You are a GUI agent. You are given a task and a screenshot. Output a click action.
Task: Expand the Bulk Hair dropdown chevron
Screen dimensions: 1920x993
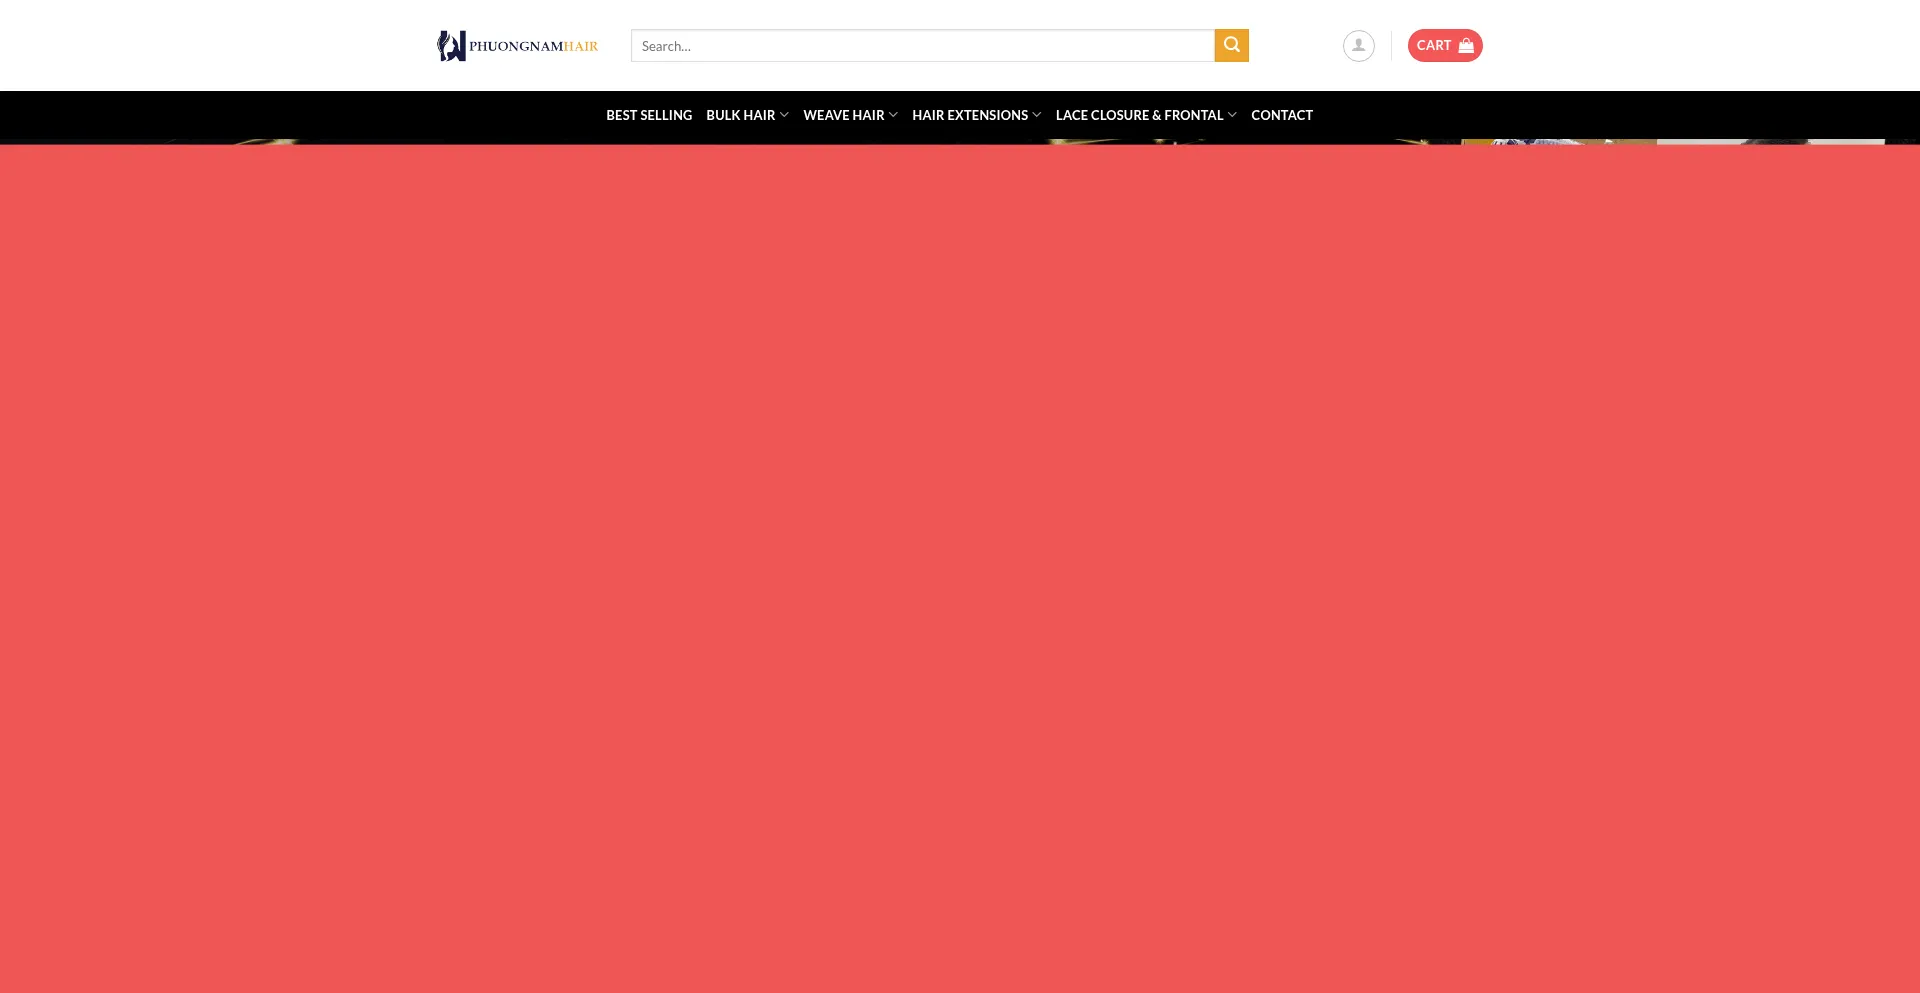click(x=784, y=115)
